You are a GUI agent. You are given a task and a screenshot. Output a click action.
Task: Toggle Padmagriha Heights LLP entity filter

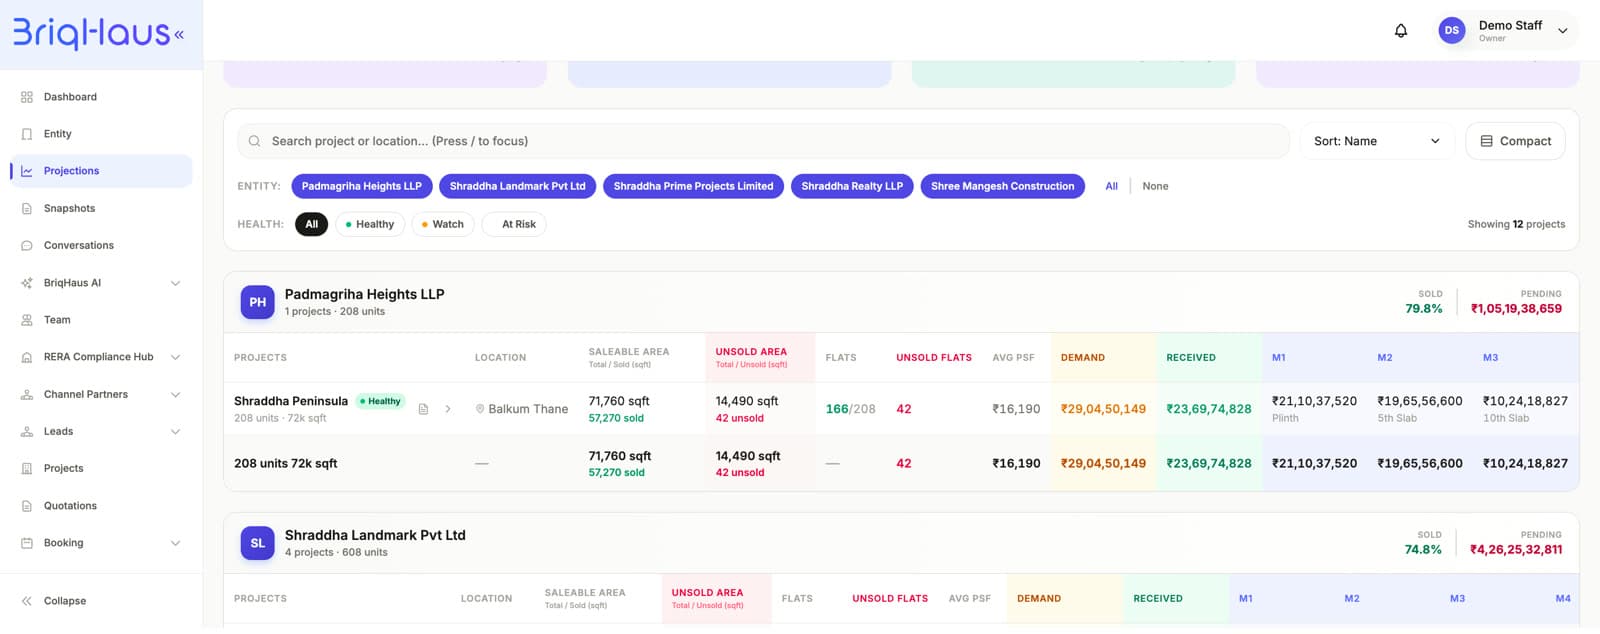[x=362, y=186]
